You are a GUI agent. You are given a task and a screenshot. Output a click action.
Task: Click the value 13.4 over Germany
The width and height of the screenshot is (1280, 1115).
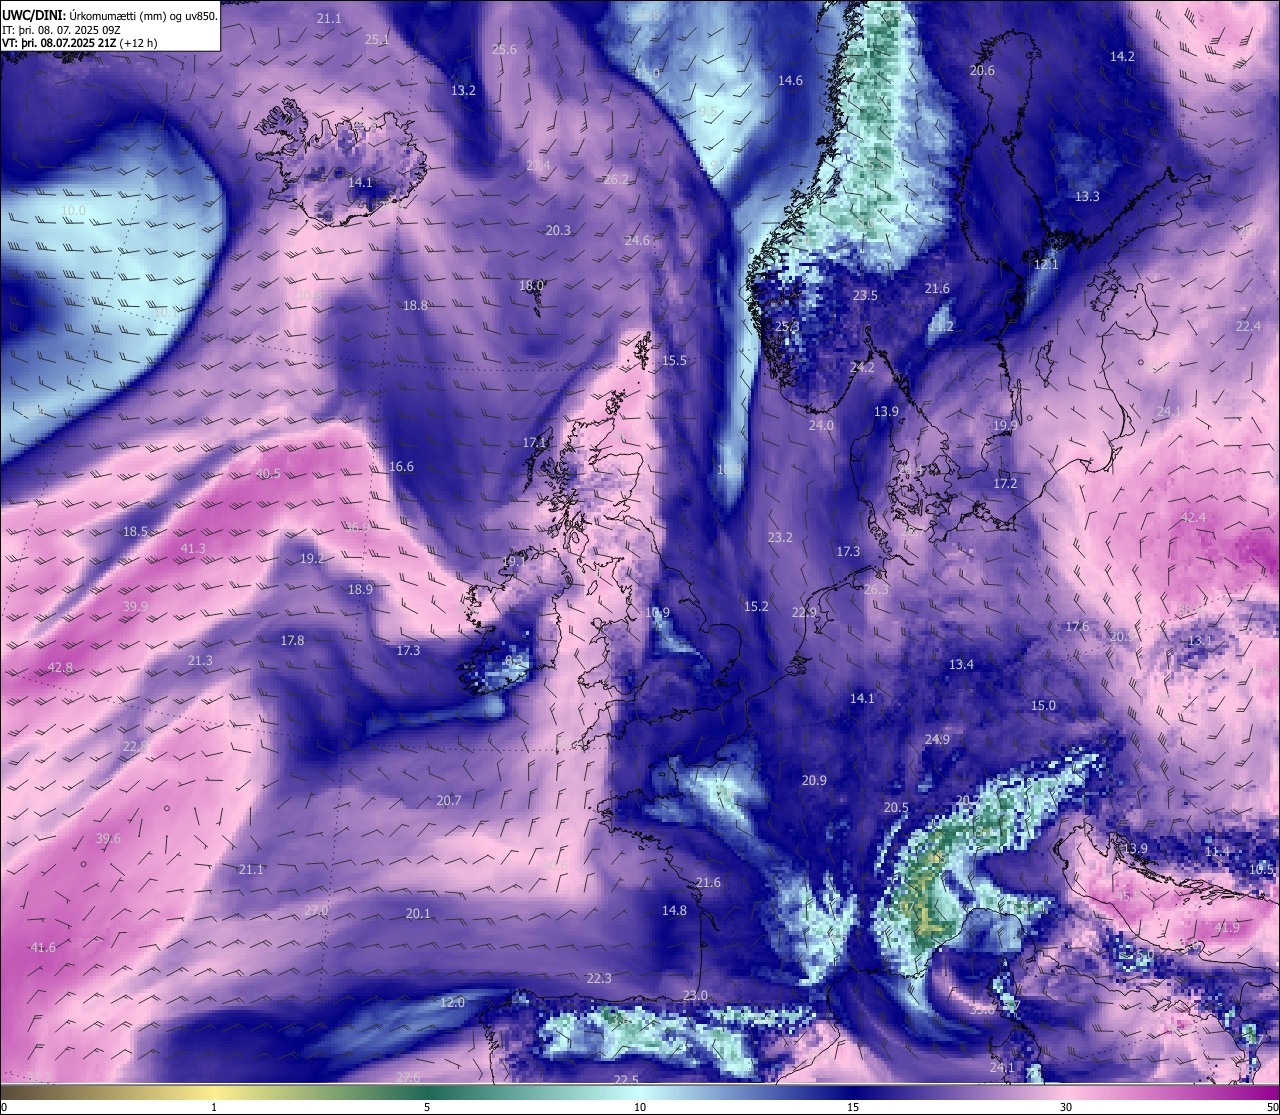(x=961, y=664)
